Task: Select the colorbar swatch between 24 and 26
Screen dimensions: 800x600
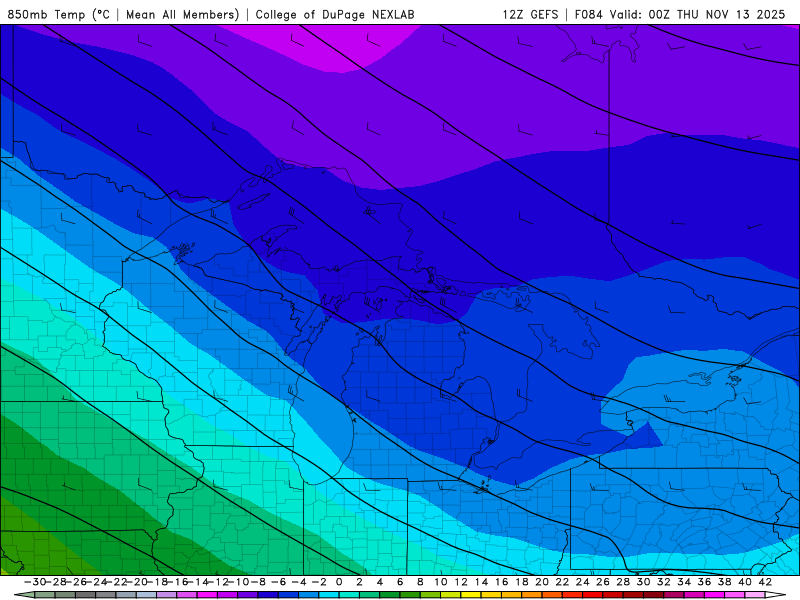Action: [592, 595]
